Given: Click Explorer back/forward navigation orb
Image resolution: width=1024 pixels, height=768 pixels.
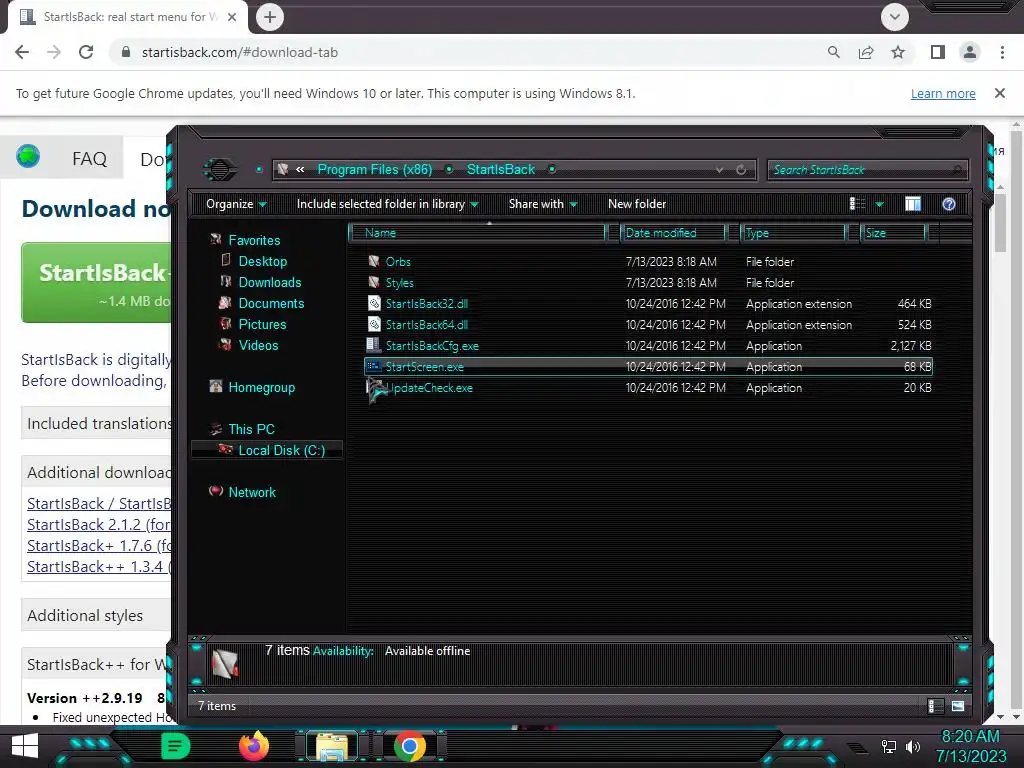Looking at the screenshot, I should pyautogui.click(x=221, y=170).
